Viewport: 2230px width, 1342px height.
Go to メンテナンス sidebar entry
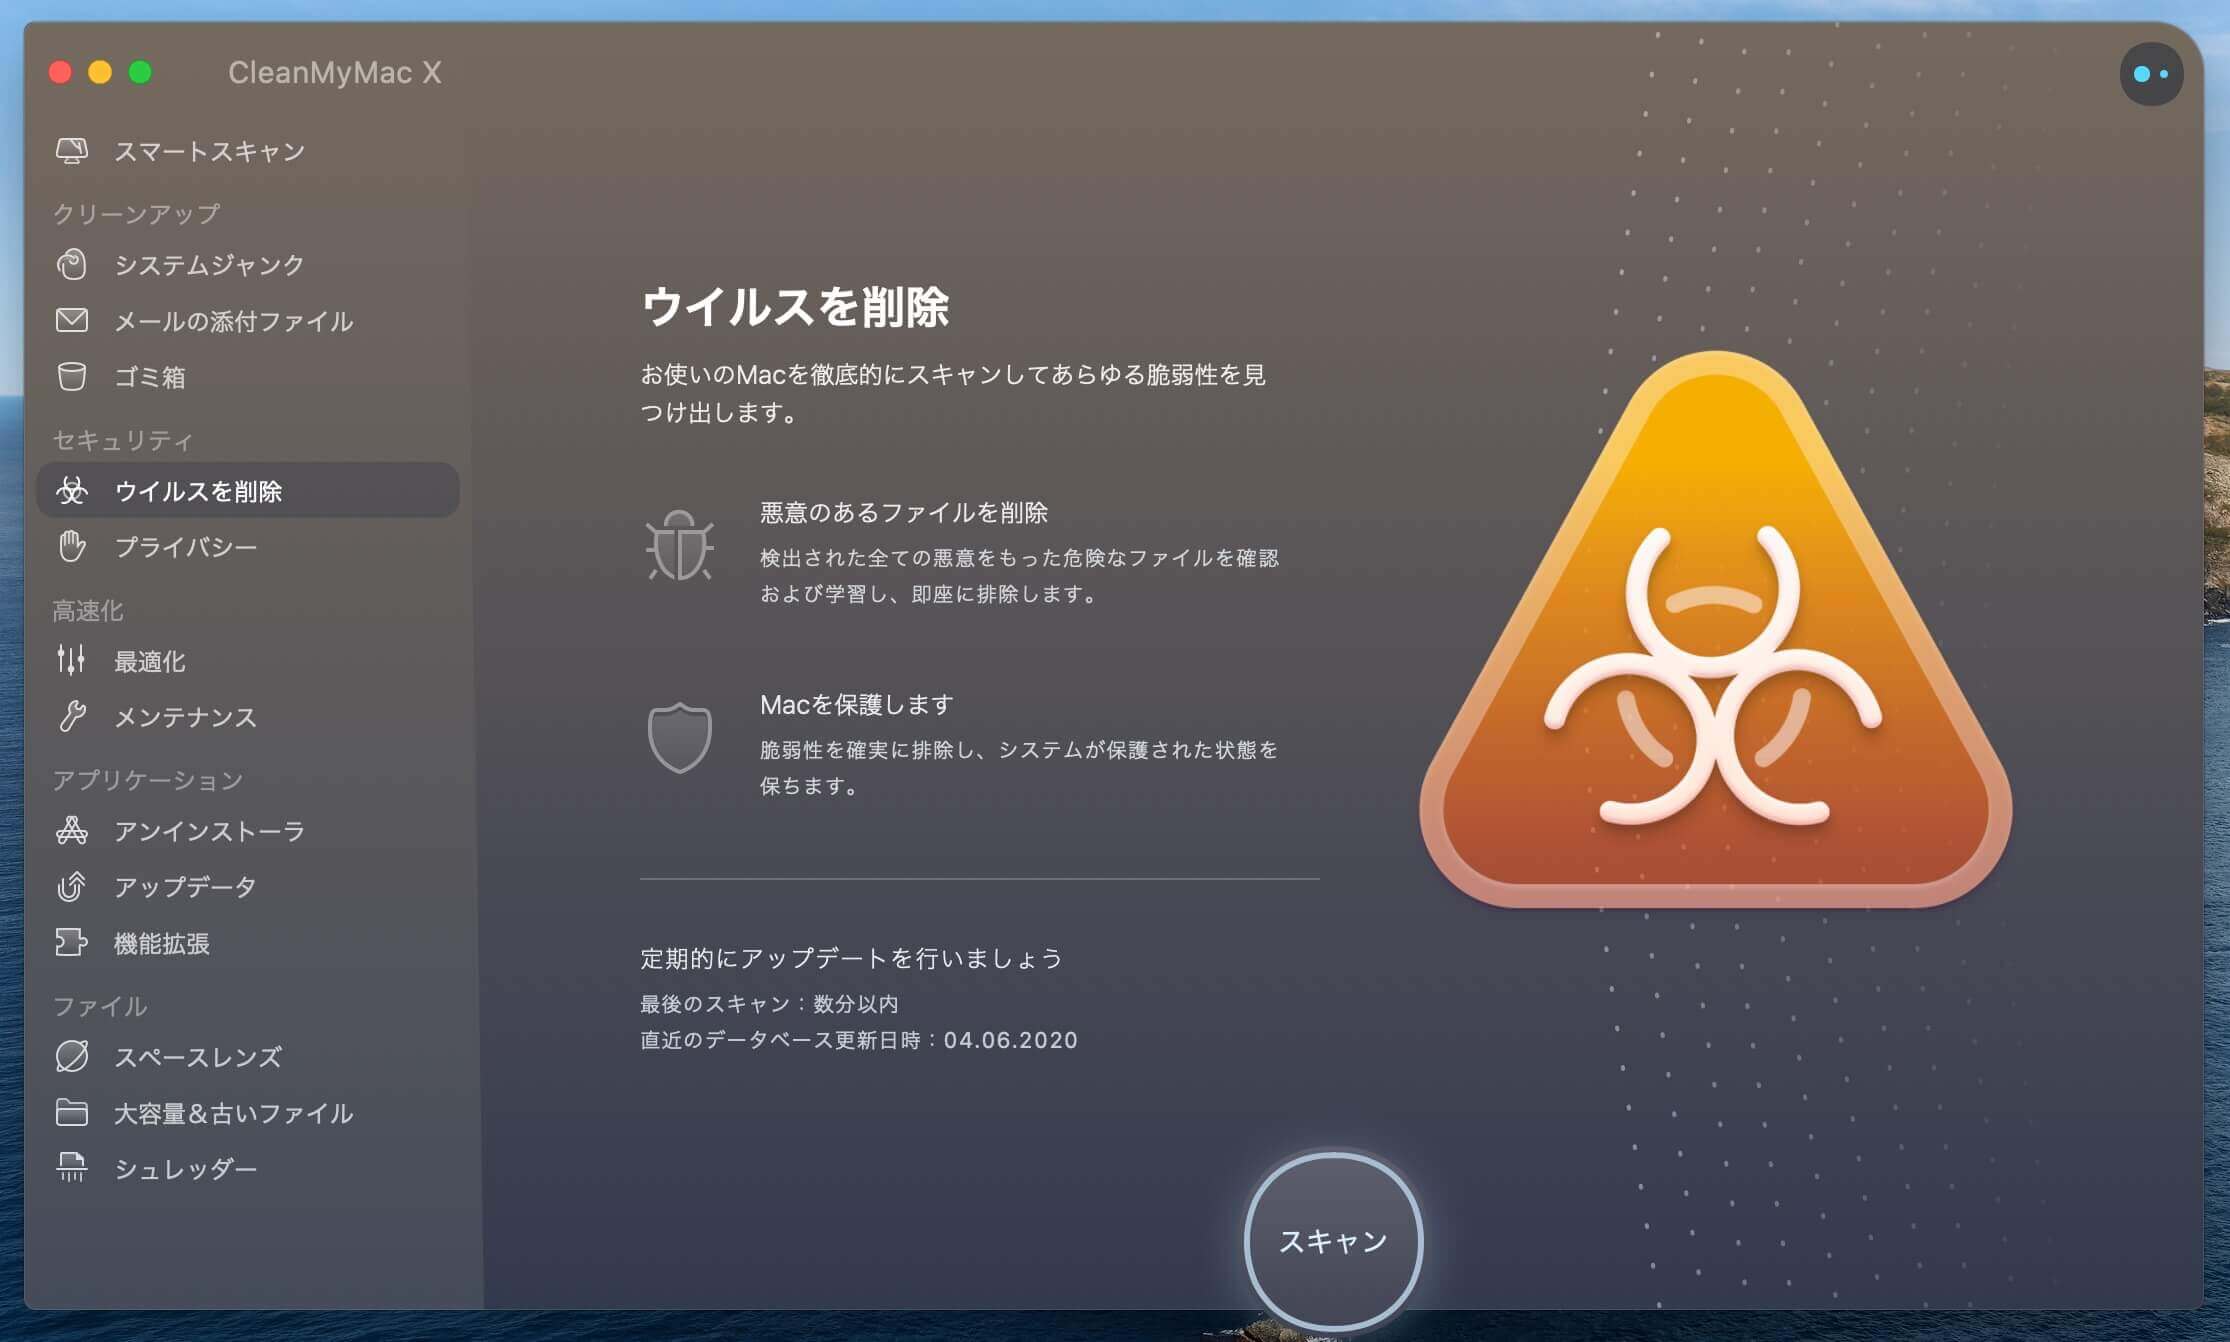pos(185,717)
